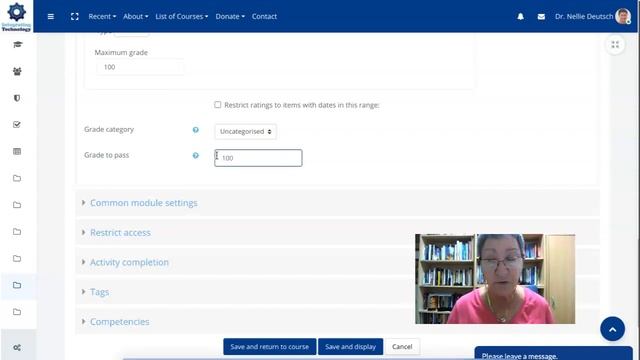Open the messages envelope icon
The height and width of the screenshot is (360, 640).
(x=541, y=16)
